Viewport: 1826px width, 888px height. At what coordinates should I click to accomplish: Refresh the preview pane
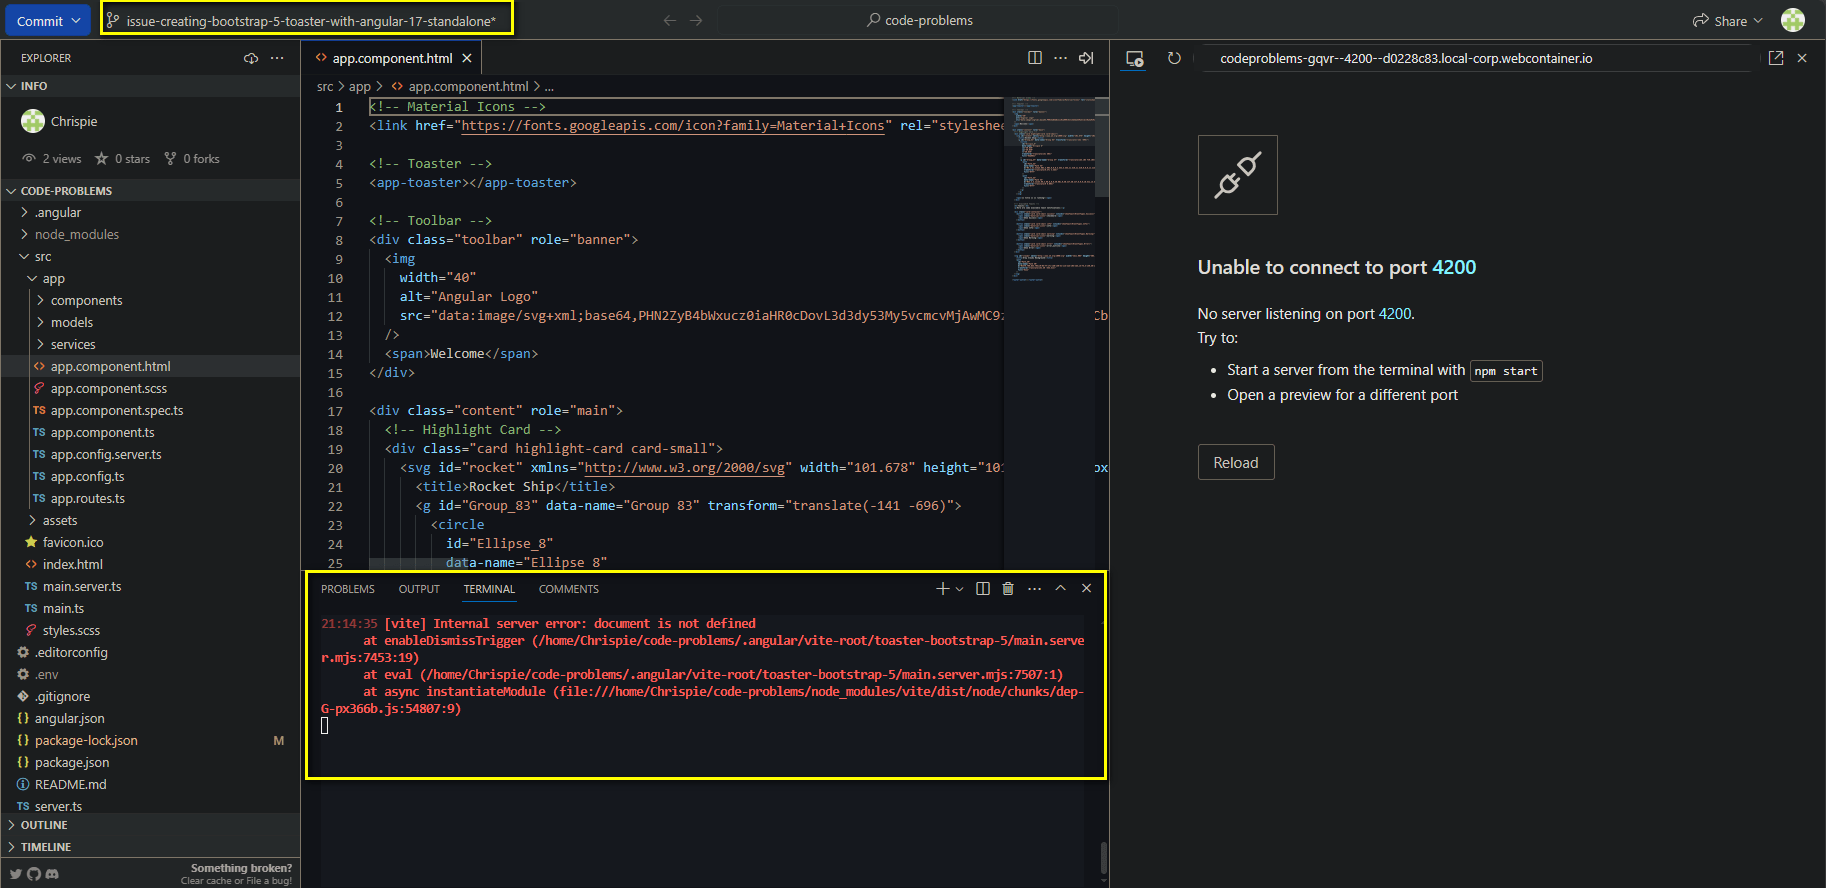pos(1174,58)
